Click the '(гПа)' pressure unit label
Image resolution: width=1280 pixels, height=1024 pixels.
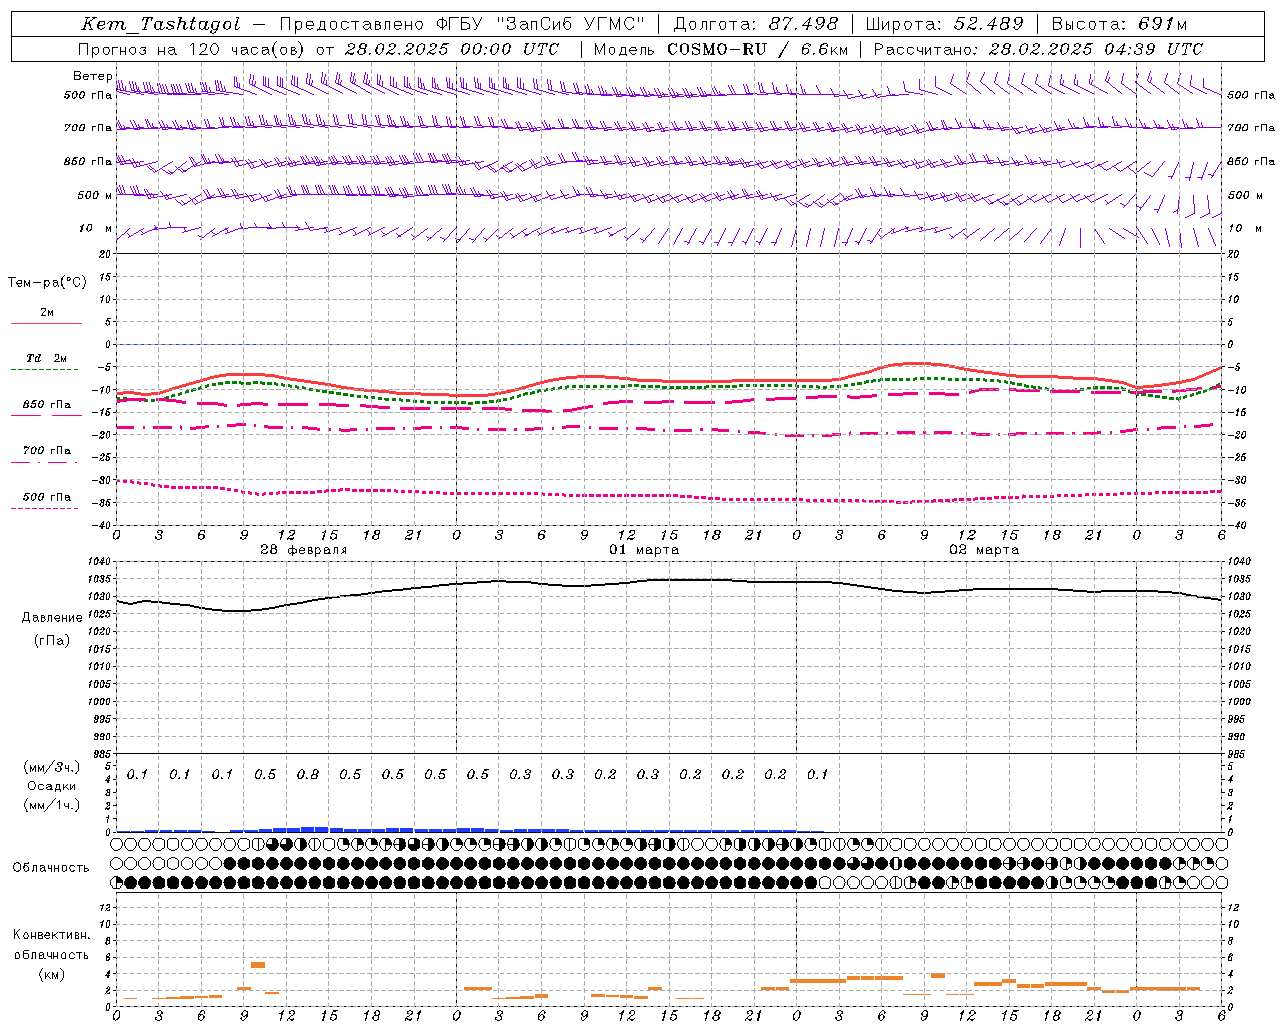52,640
